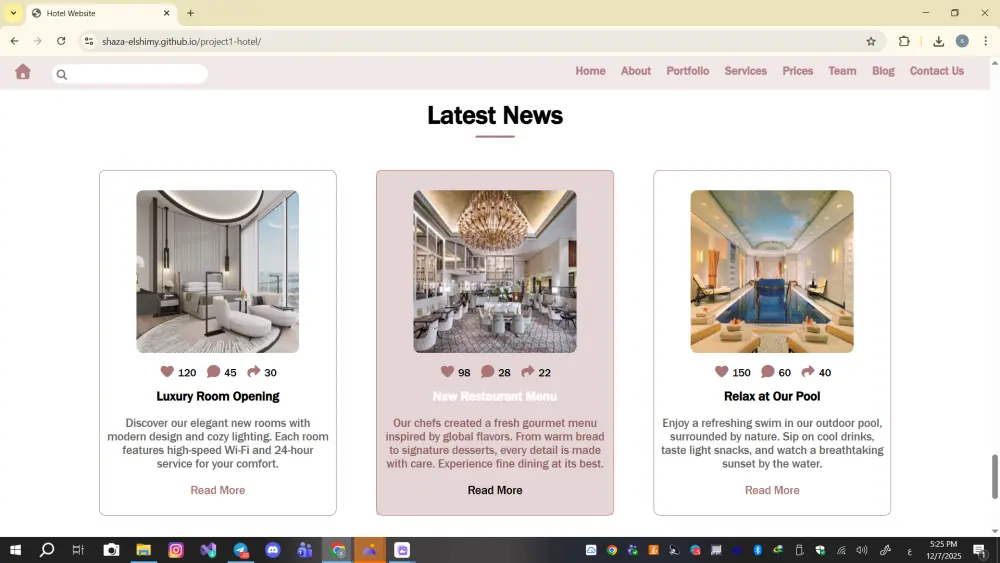Click the Relax at Our Pool title
This screenshot has height=563, width=1000.
pos(772,396)
